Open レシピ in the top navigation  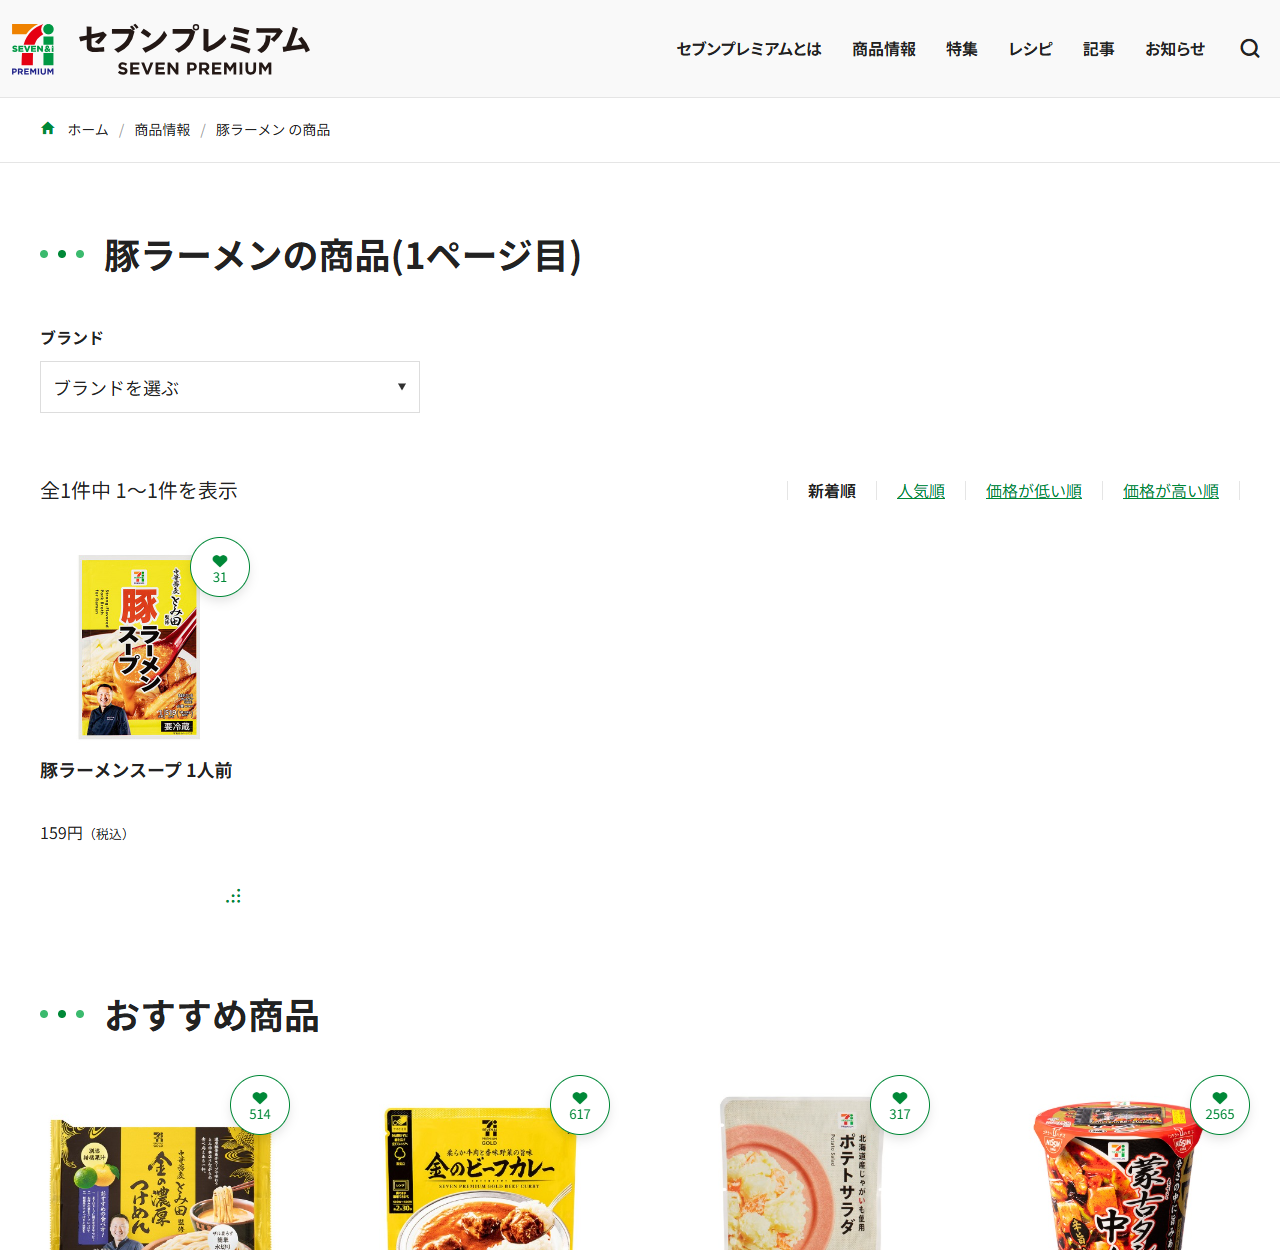(x=1030, y=49)
